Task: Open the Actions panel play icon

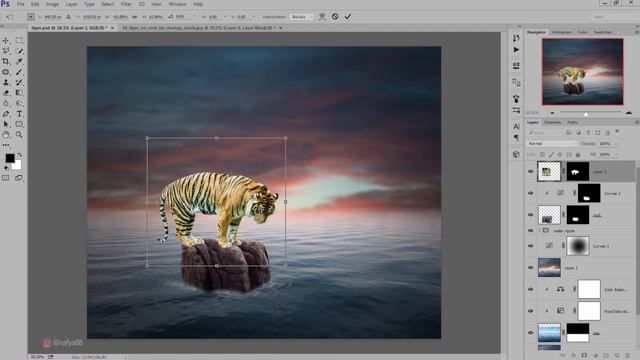Action: tap(516, 50)
